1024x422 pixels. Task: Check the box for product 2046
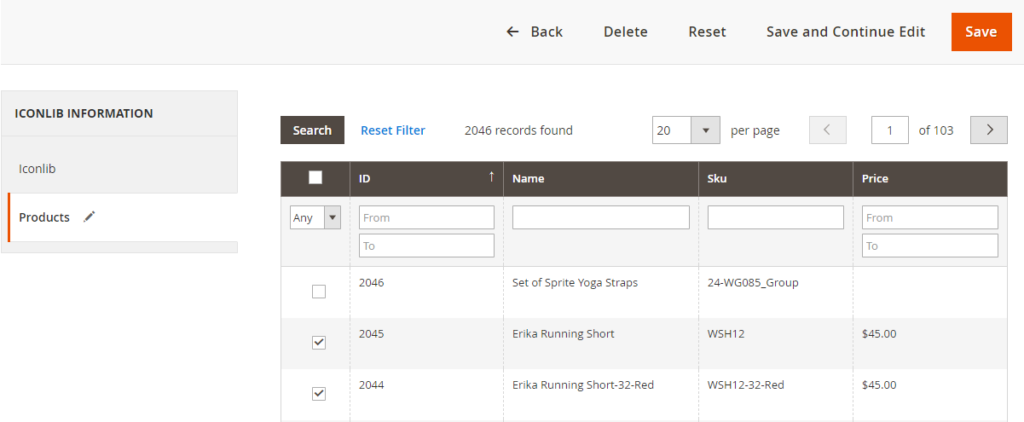pyautogui.click(x=319, y=292)
